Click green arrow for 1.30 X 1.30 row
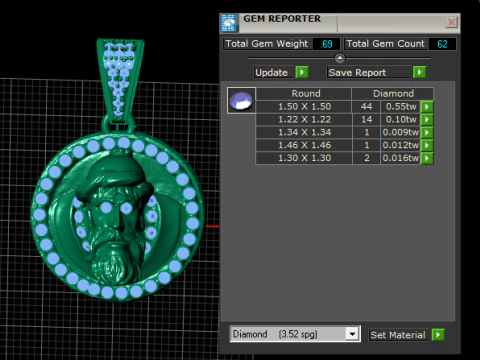 pyautogui.click(x=427, y=158)
